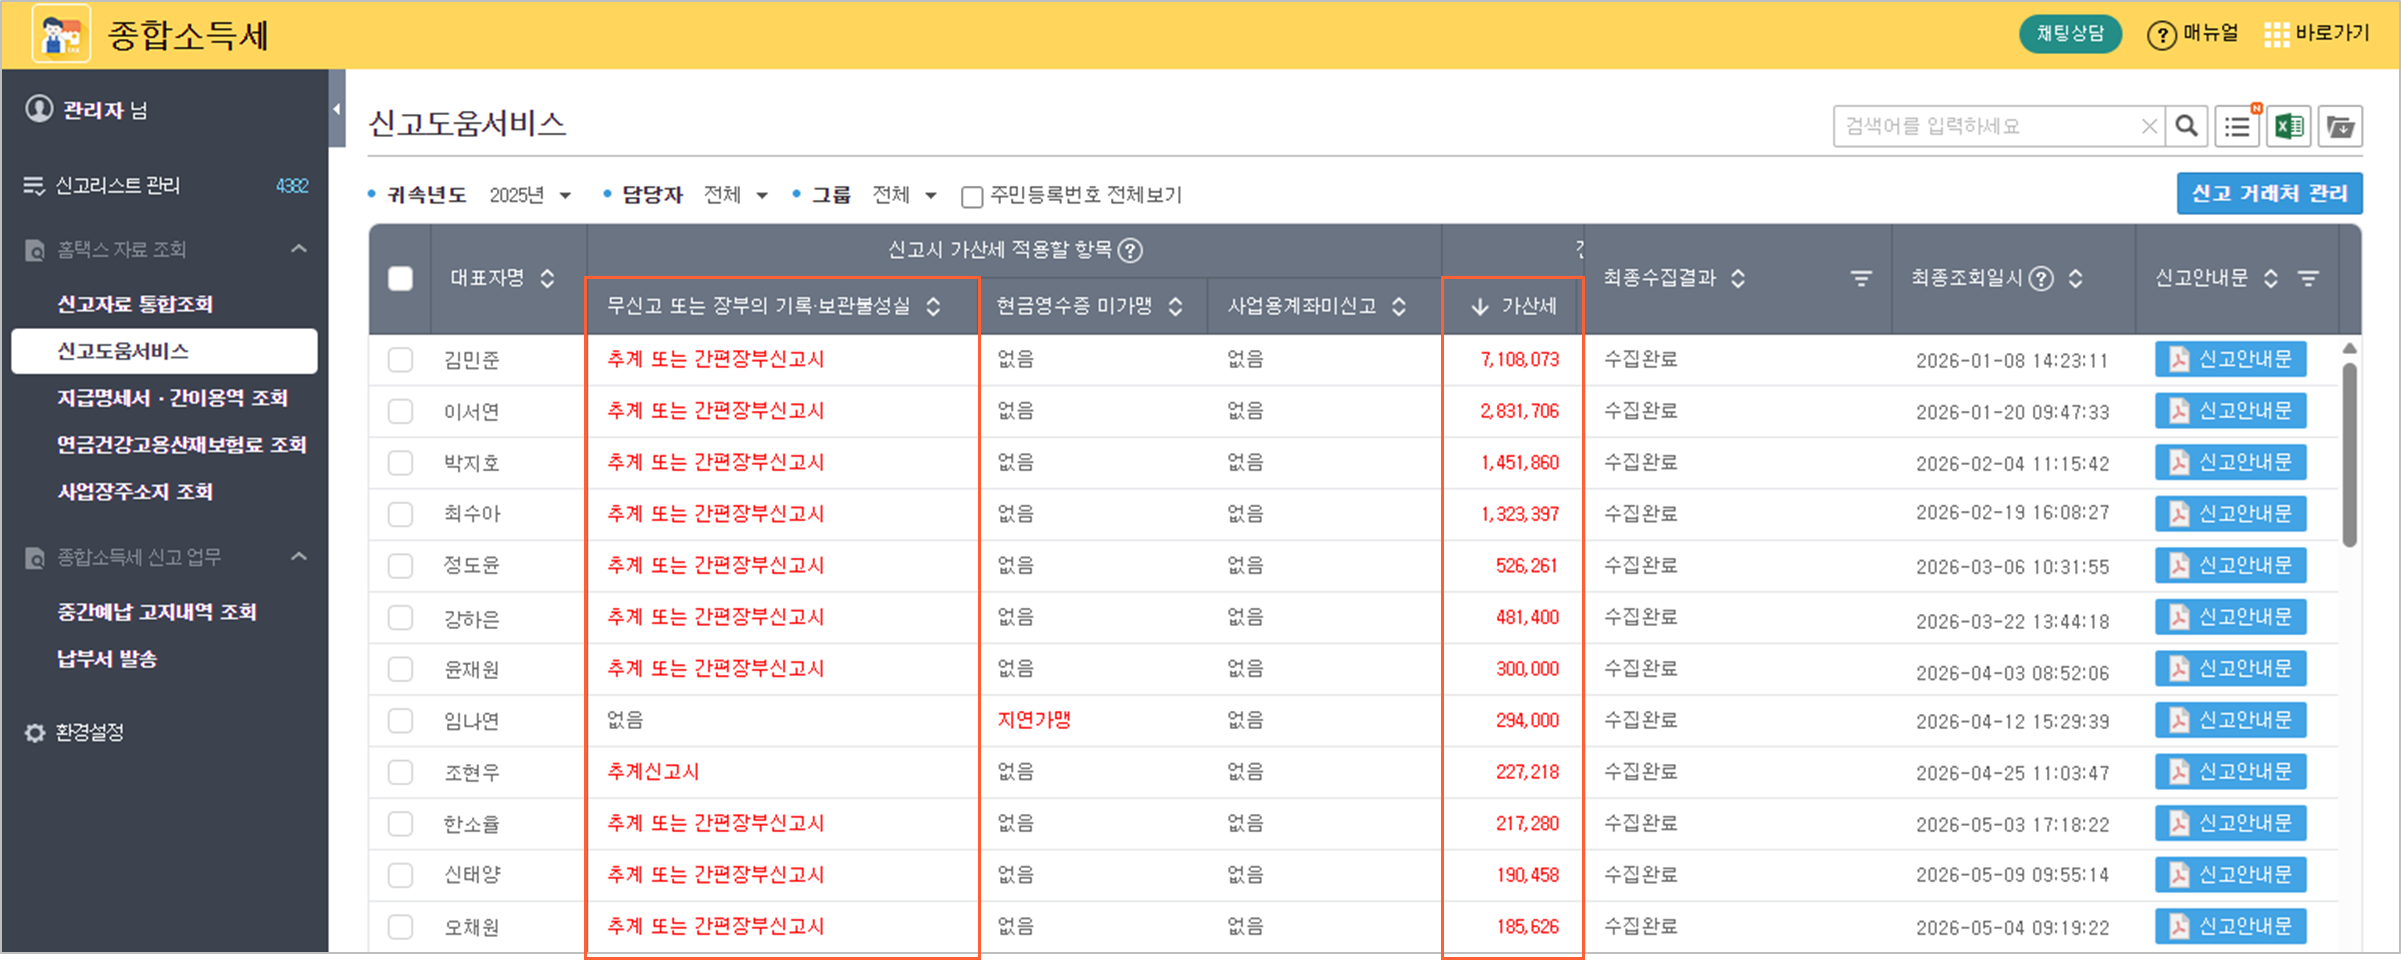Click the folder download icon beside Excel
The width and height of the screenshot is (2401, 960).
click(x=2340, y=126)
